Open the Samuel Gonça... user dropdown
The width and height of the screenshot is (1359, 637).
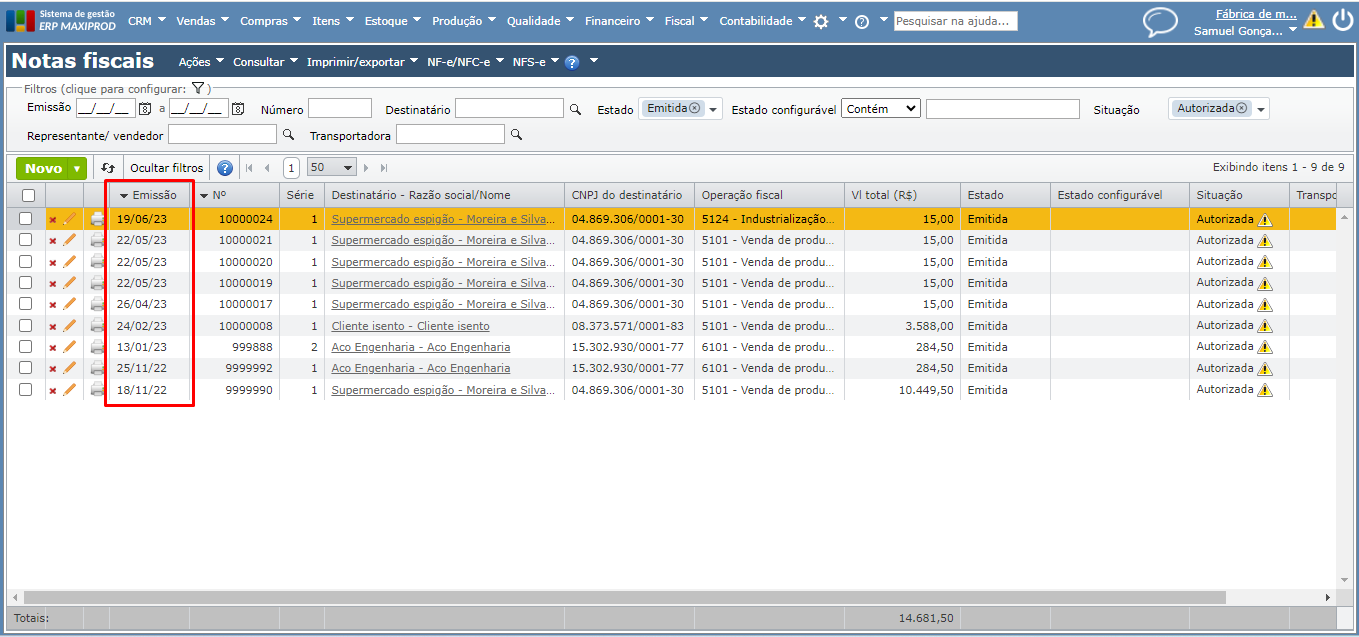[1245, 31]
